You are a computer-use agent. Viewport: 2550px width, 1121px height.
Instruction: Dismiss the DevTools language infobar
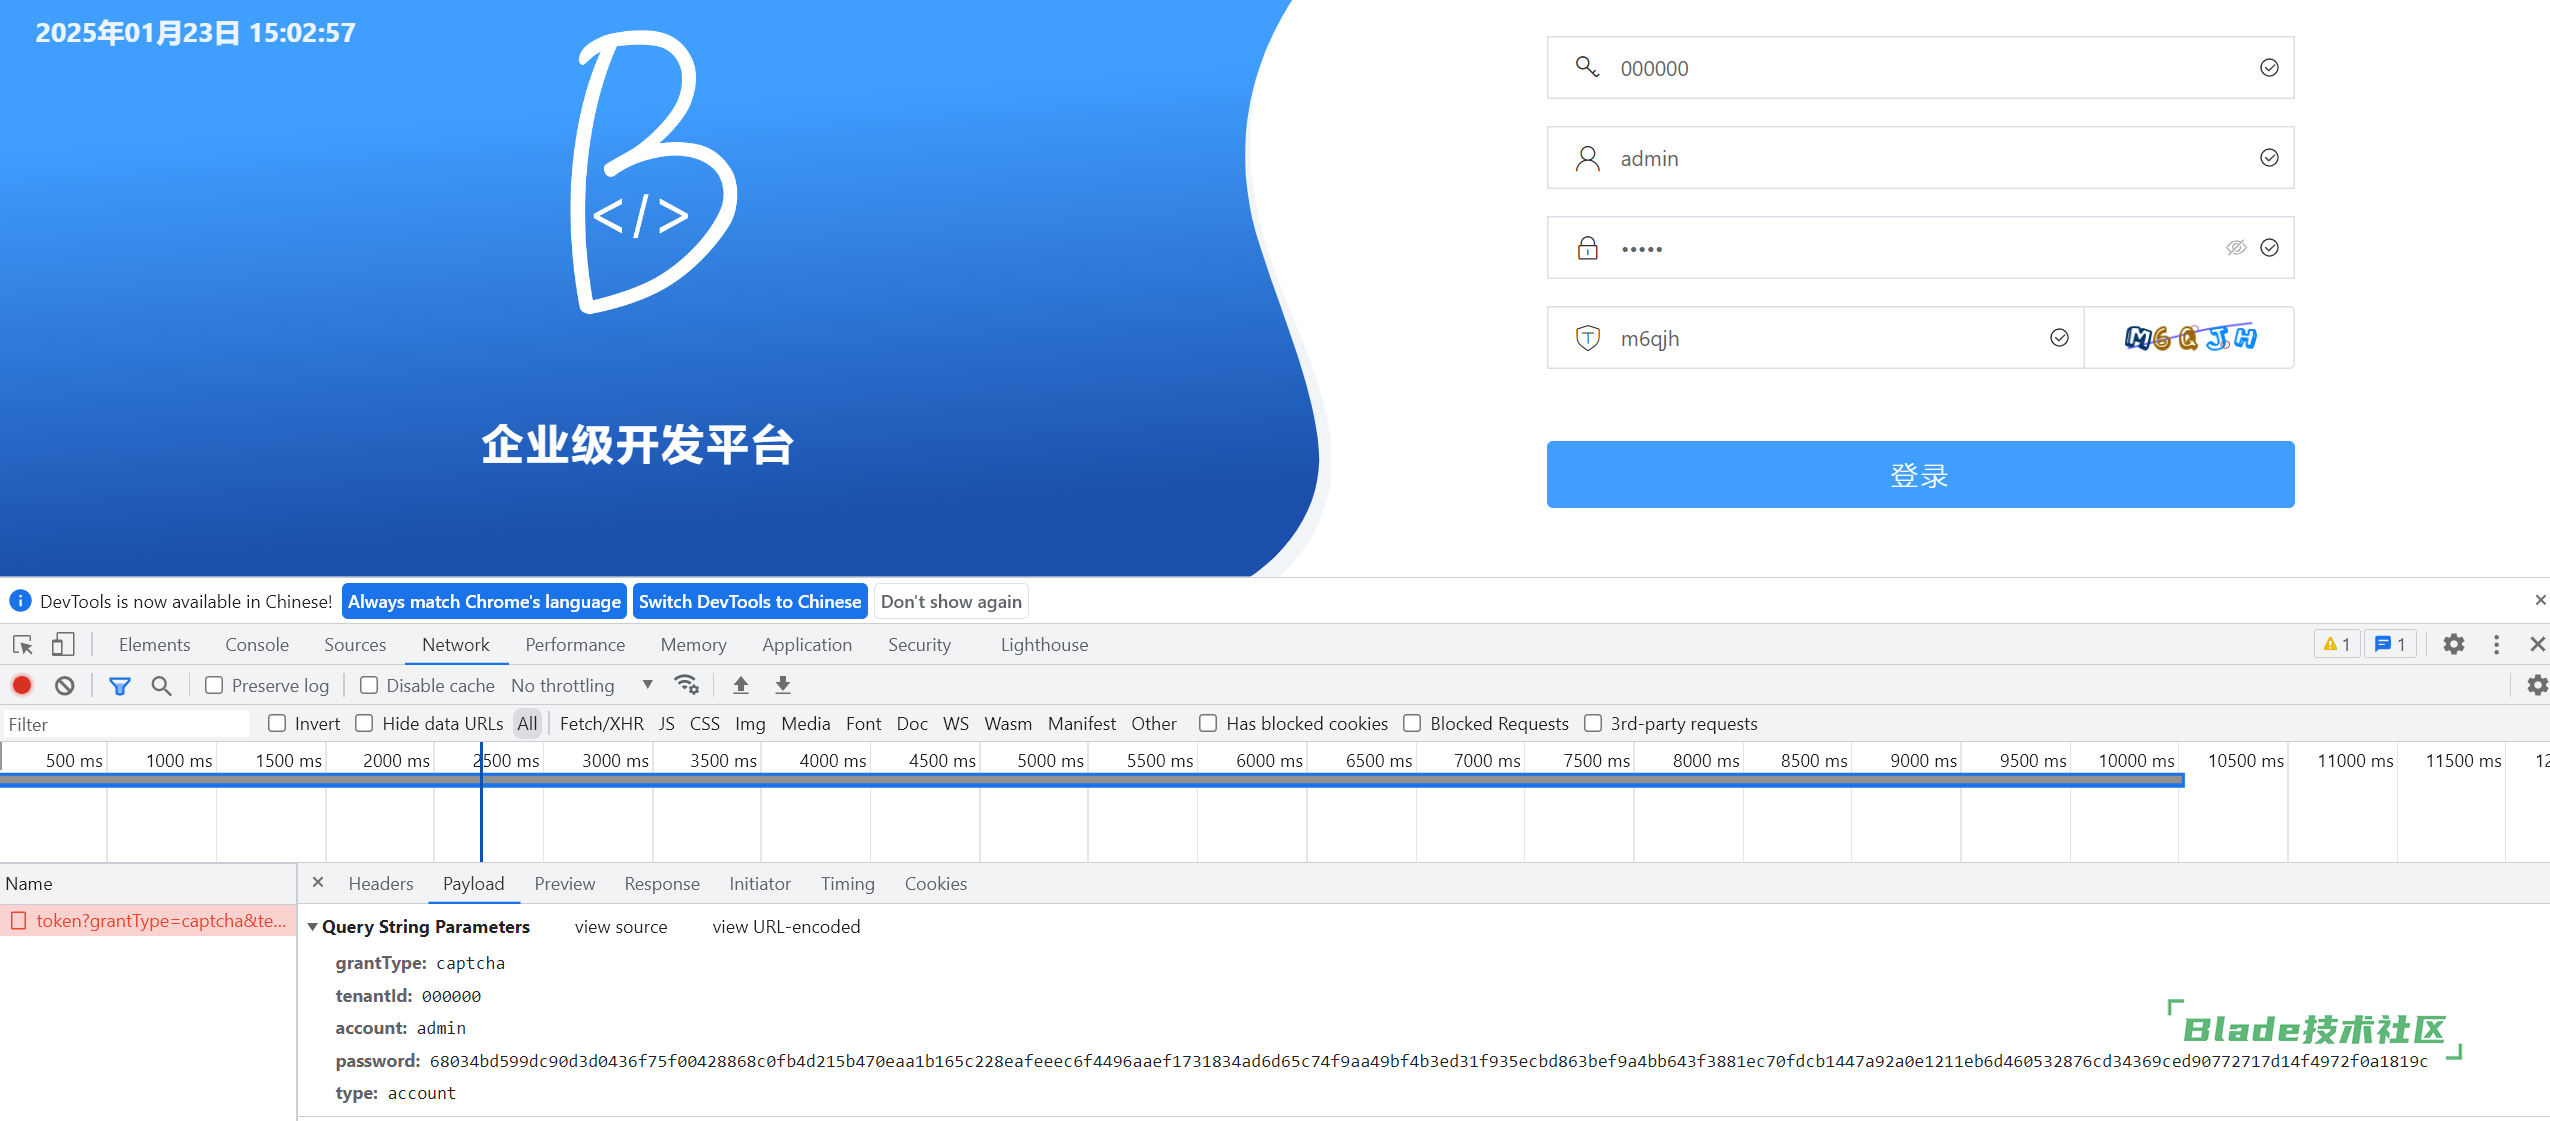(x=2540, y=600)
